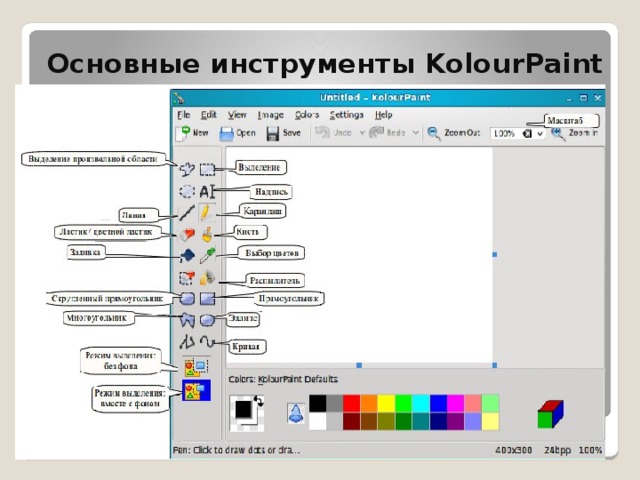640x480 pixels.
Task: Click the Undo toolbar button
Action: coord(334,133)
